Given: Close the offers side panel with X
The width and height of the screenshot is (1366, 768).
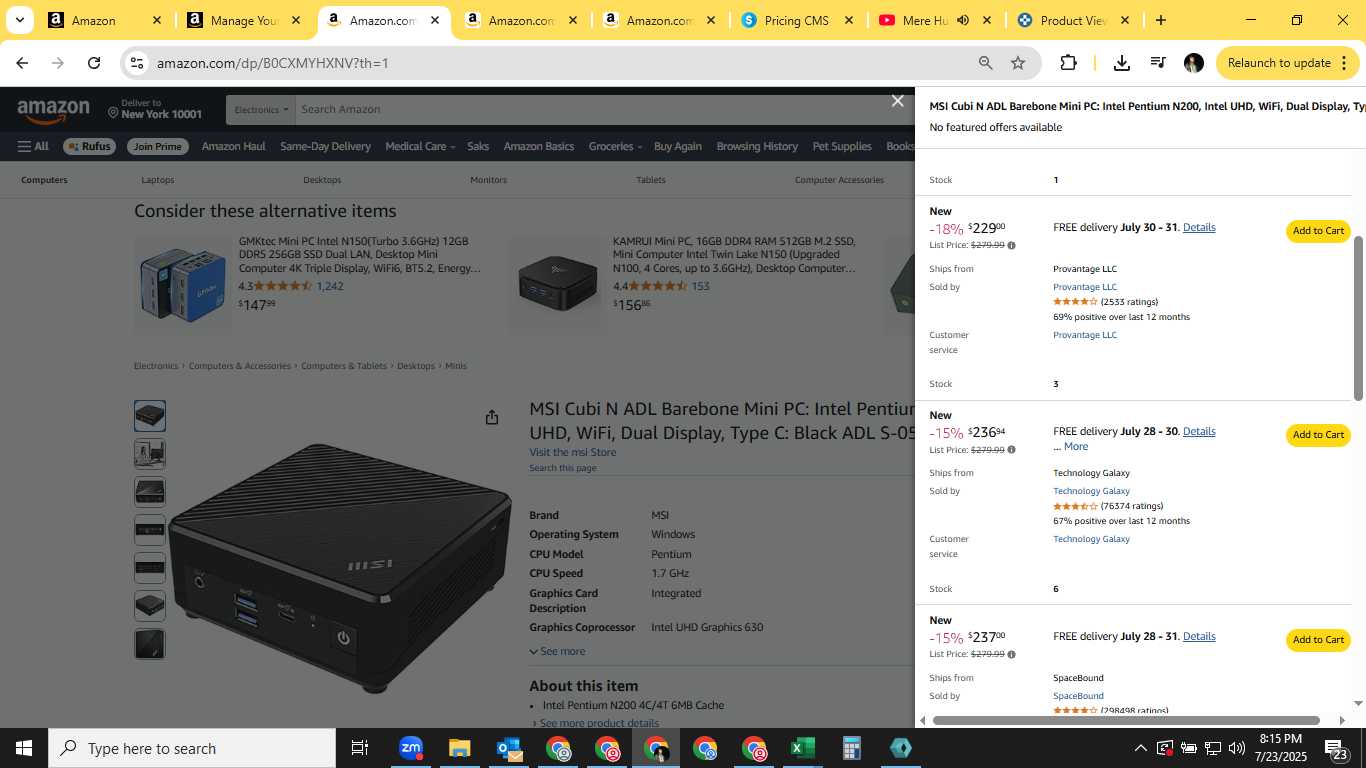Looking at the screenshot, I should click(897, 101).
